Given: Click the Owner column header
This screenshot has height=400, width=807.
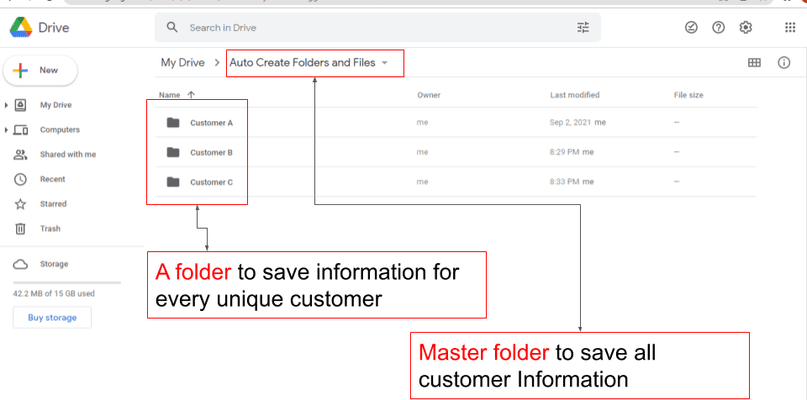Looking at the screenshot, I should (429, 95).
